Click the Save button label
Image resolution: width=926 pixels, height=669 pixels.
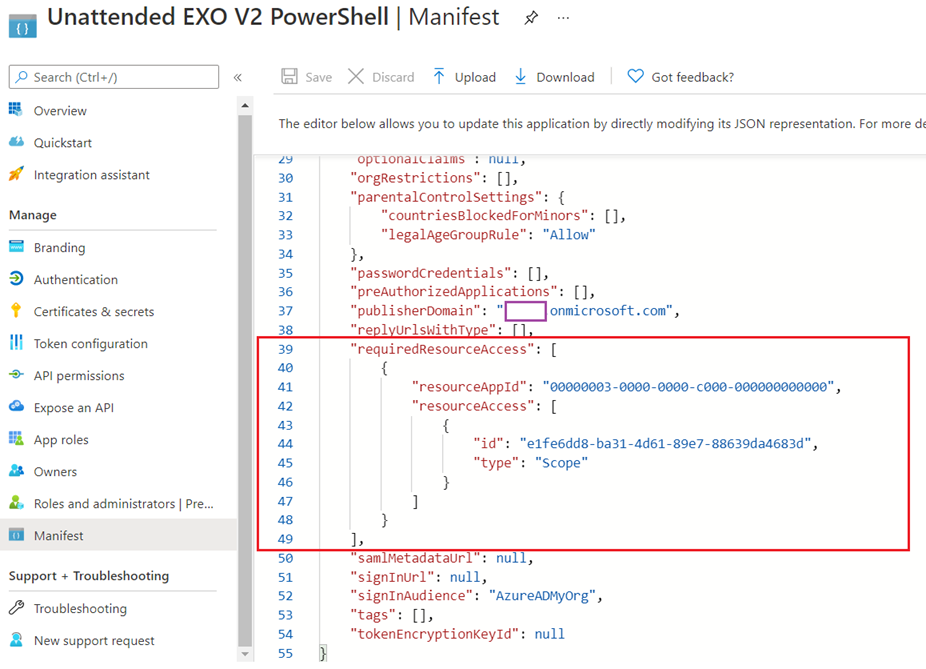tap(318, 77)
